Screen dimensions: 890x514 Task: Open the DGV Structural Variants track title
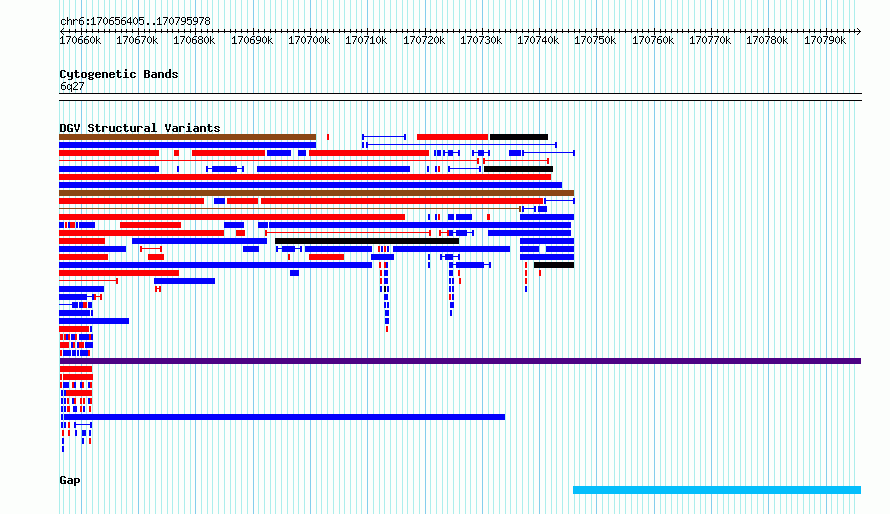[140, 128]
